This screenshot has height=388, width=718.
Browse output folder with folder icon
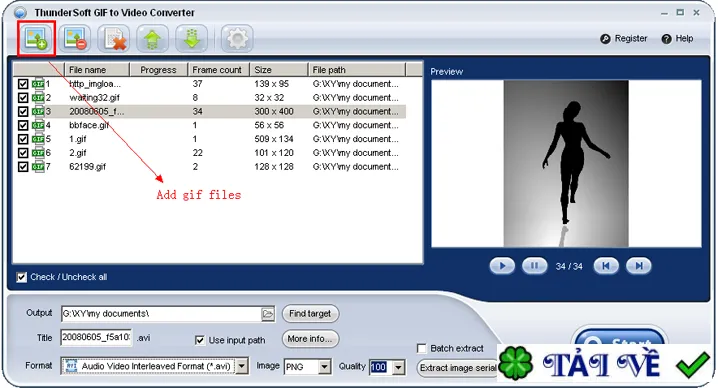tap(268, 314)
